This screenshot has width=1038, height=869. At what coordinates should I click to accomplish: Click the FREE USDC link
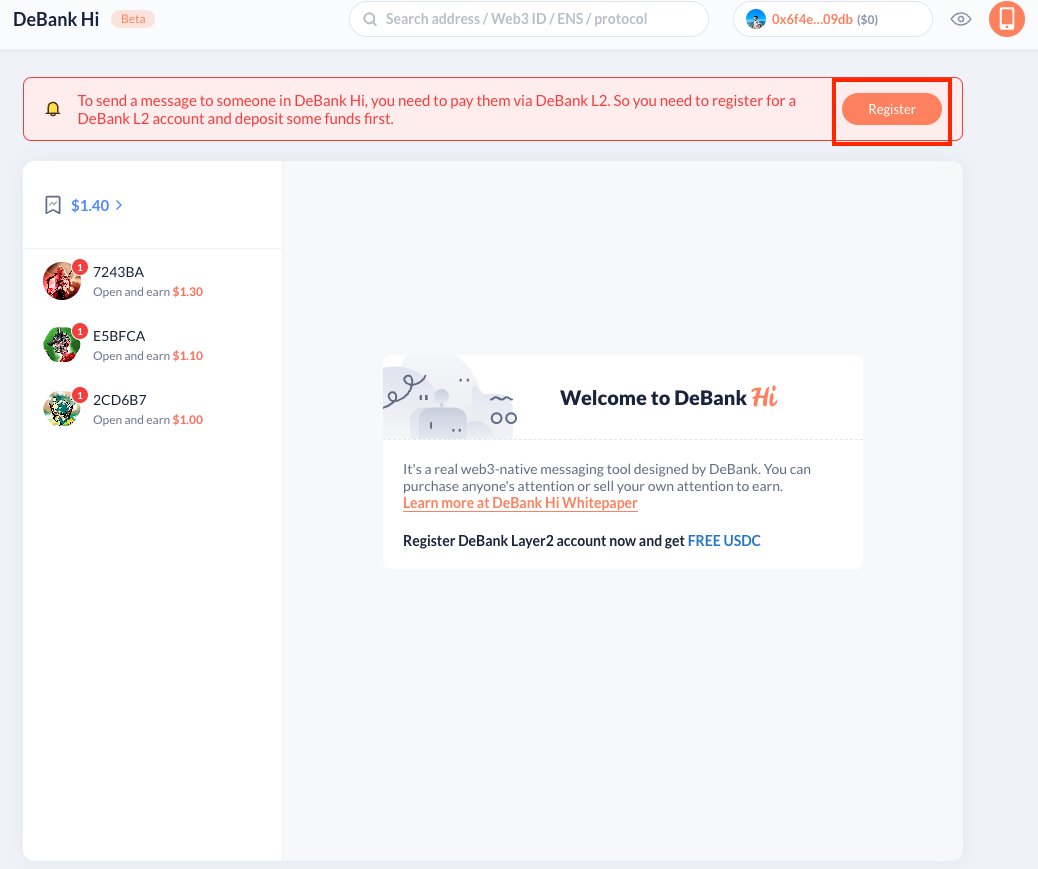[724, 541]
